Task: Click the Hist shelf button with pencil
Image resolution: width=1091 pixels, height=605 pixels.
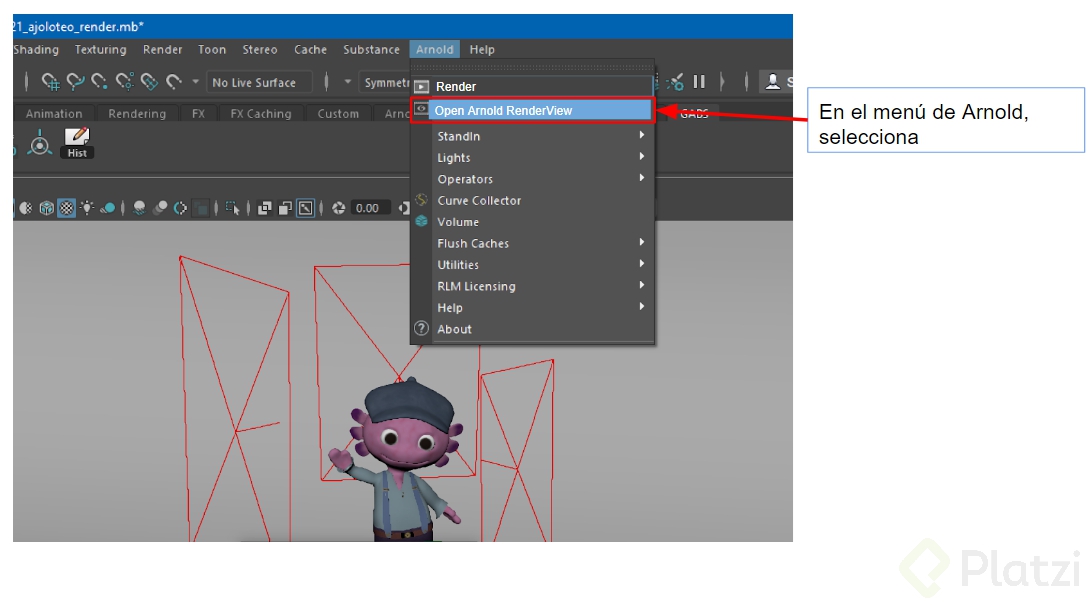Action: point(77,143)
